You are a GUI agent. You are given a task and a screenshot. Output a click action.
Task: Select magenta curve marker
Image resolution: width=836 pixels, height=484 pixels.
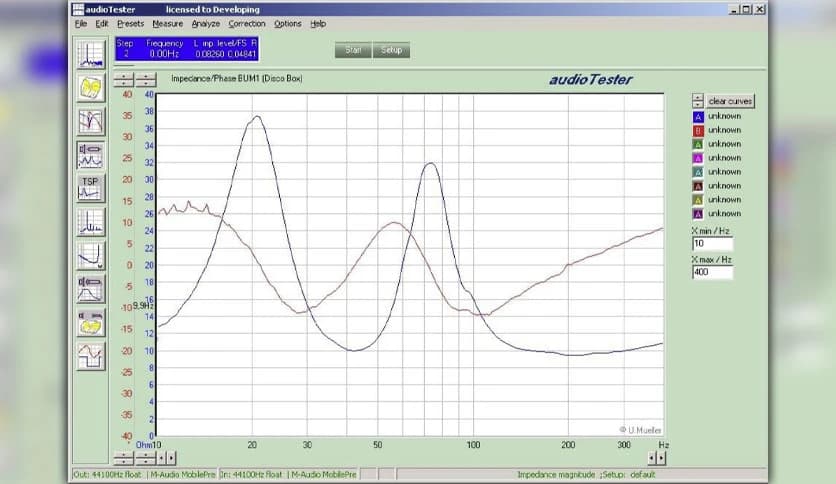[698, 158]
